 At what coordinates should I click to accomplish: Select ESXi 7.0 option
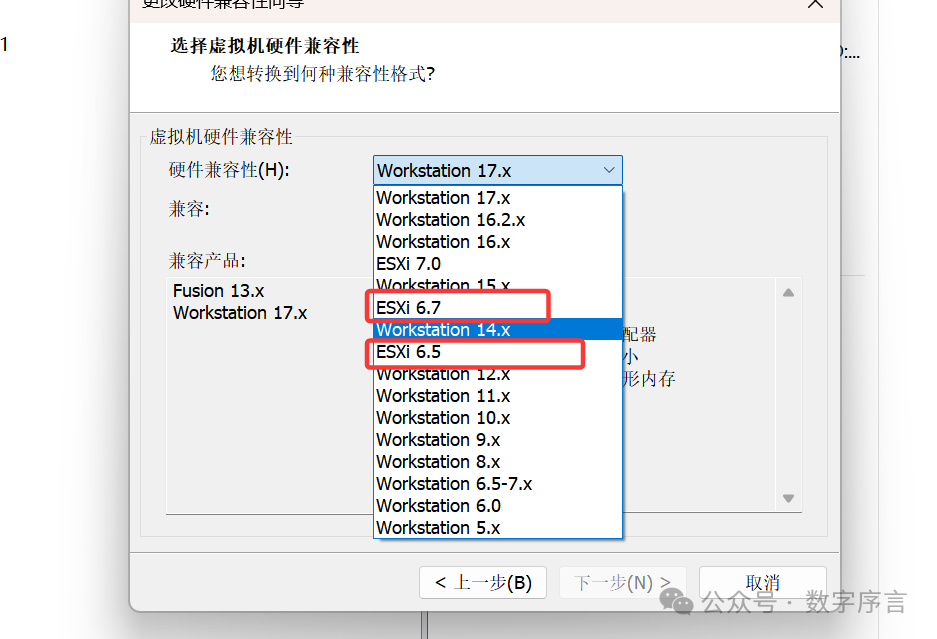point(497,264)
